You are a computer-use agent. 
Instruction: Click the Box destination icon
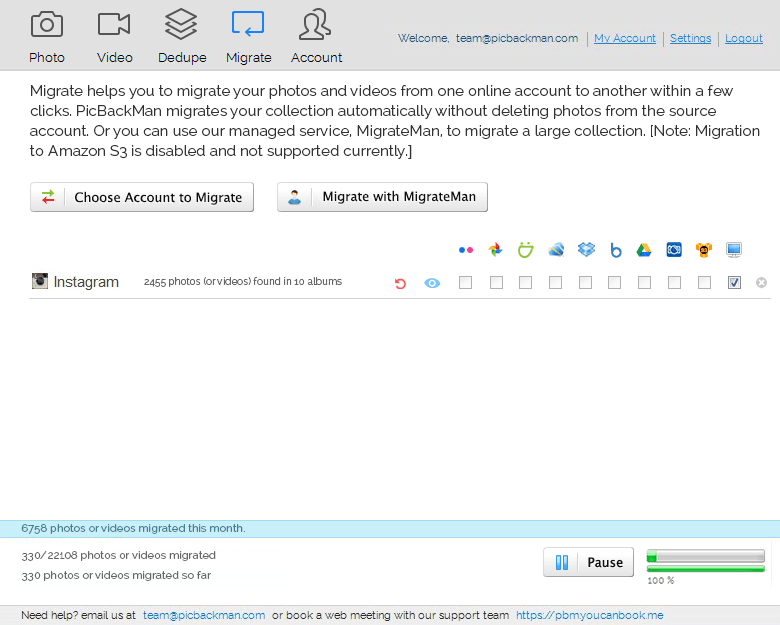click(x=615, y=250)
